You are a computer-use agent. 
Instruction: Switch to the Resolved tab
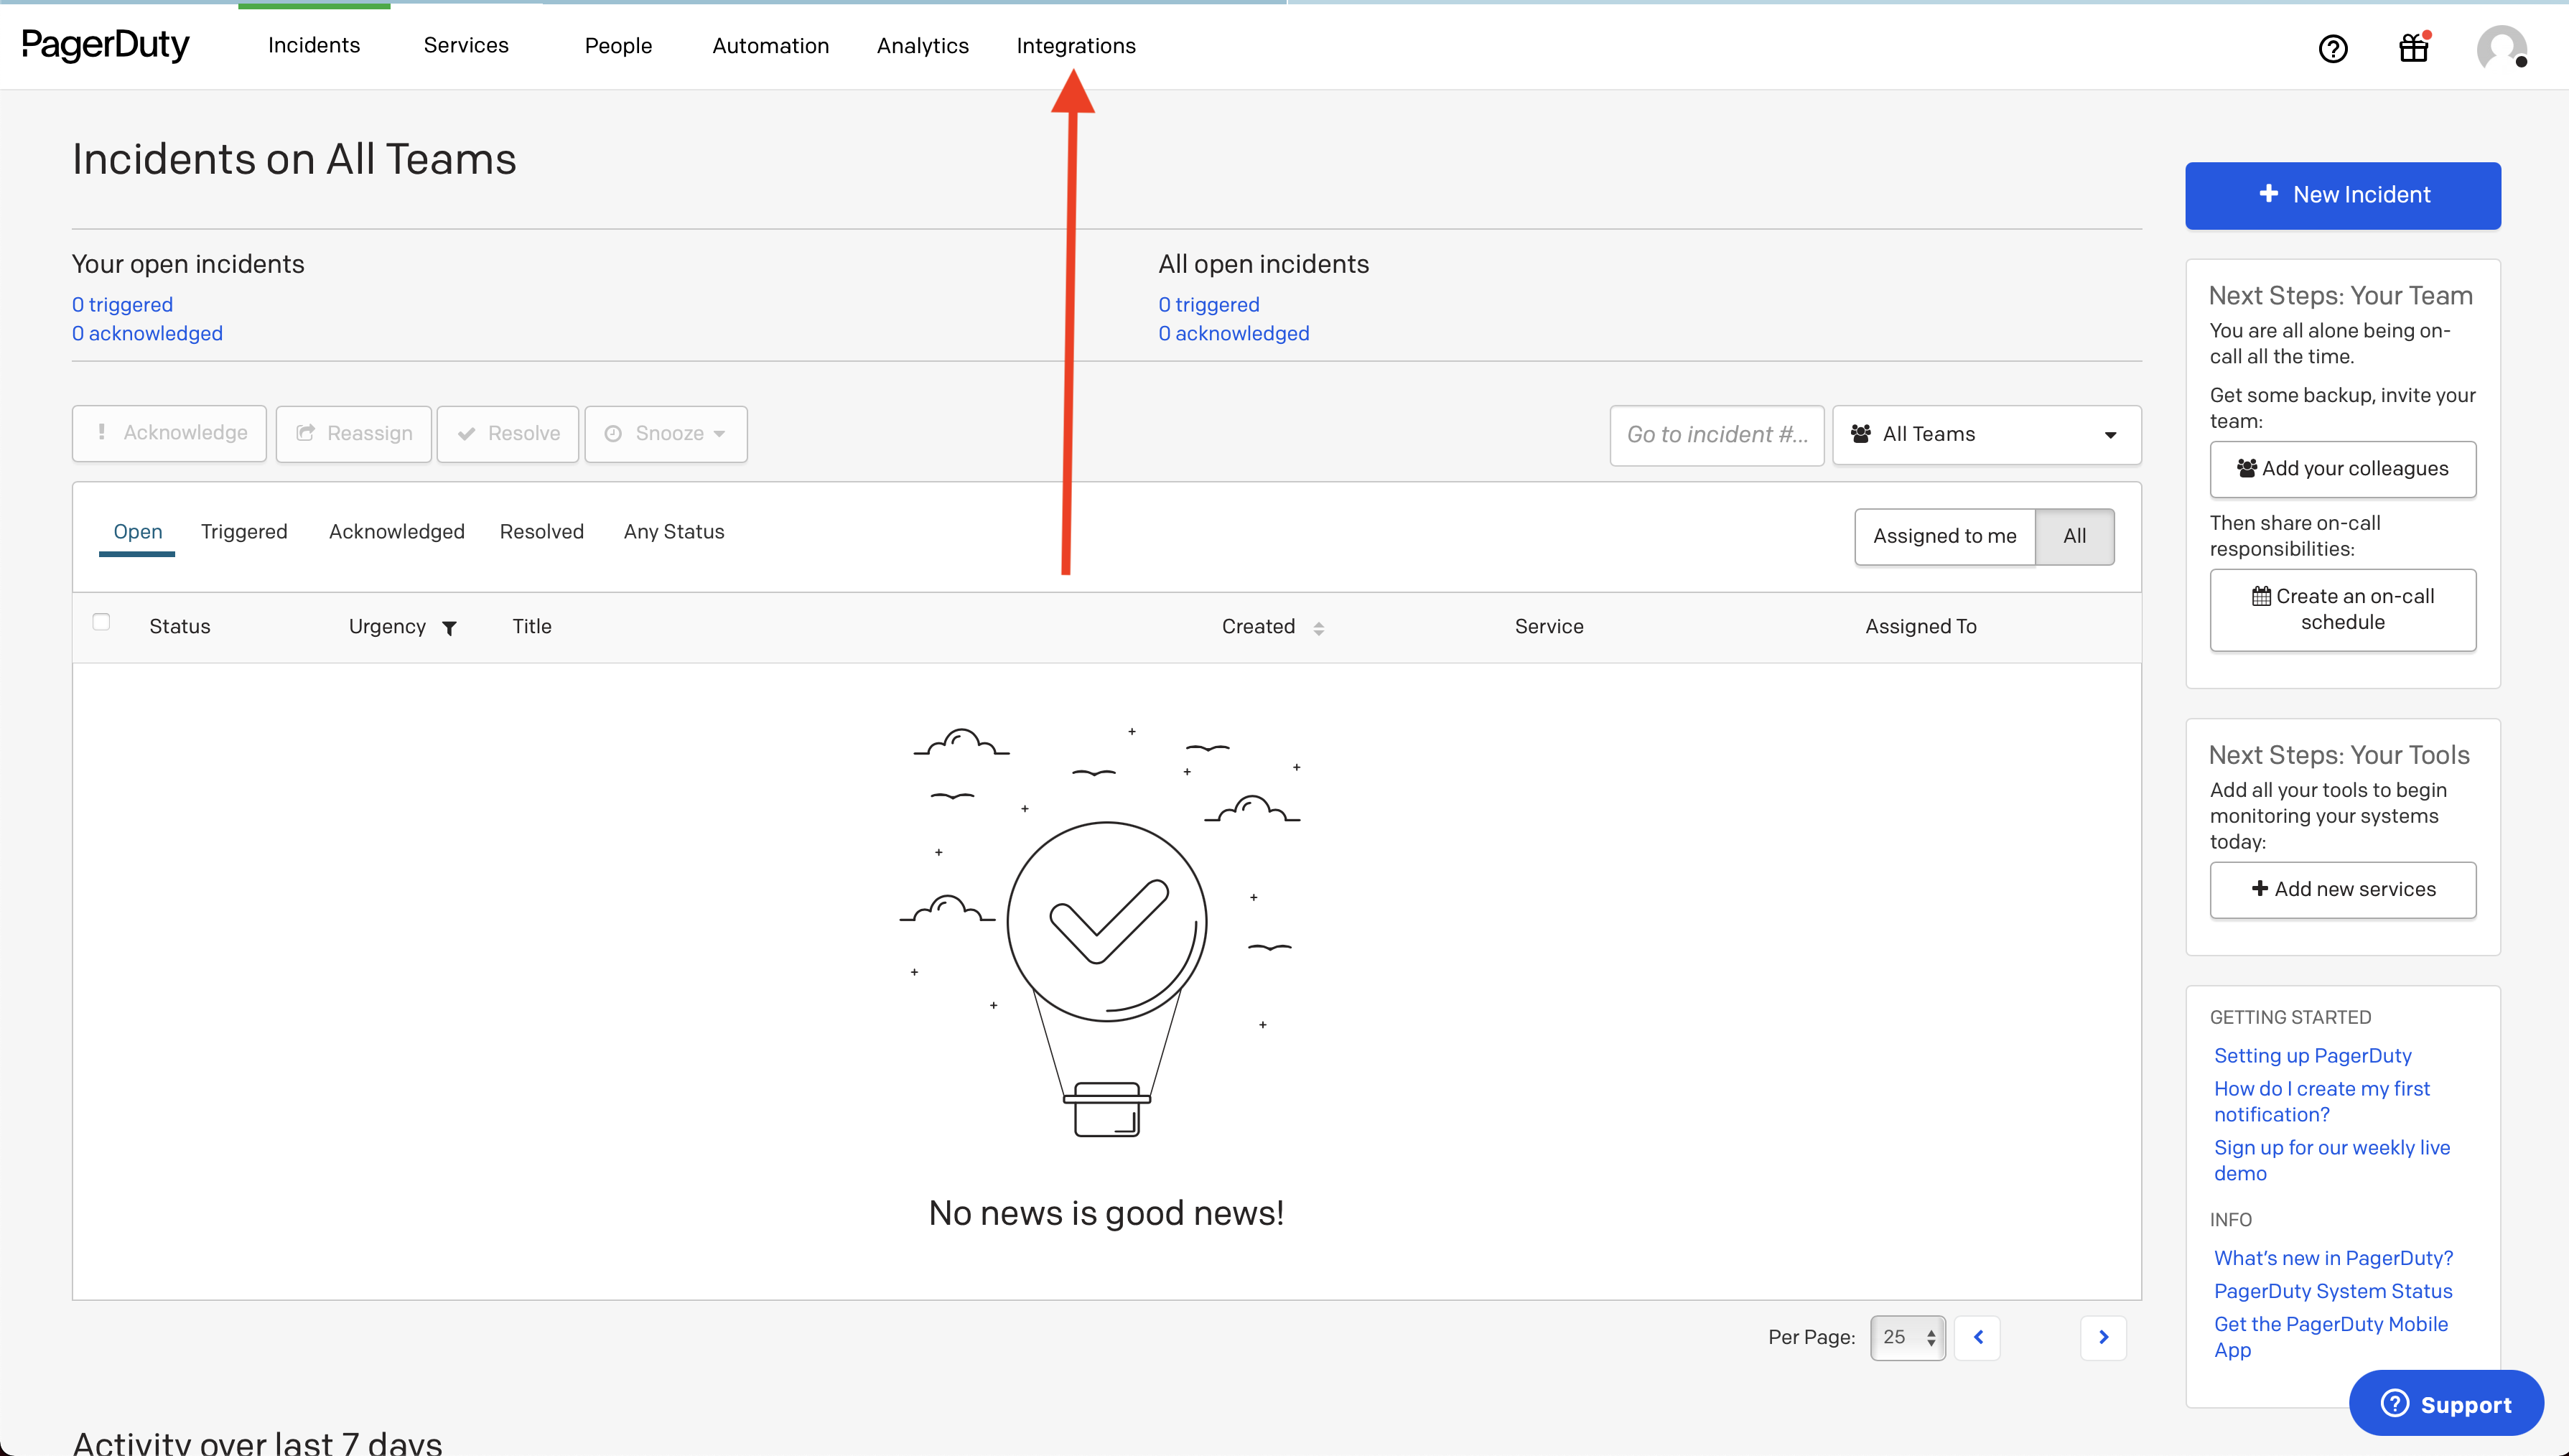542,531
